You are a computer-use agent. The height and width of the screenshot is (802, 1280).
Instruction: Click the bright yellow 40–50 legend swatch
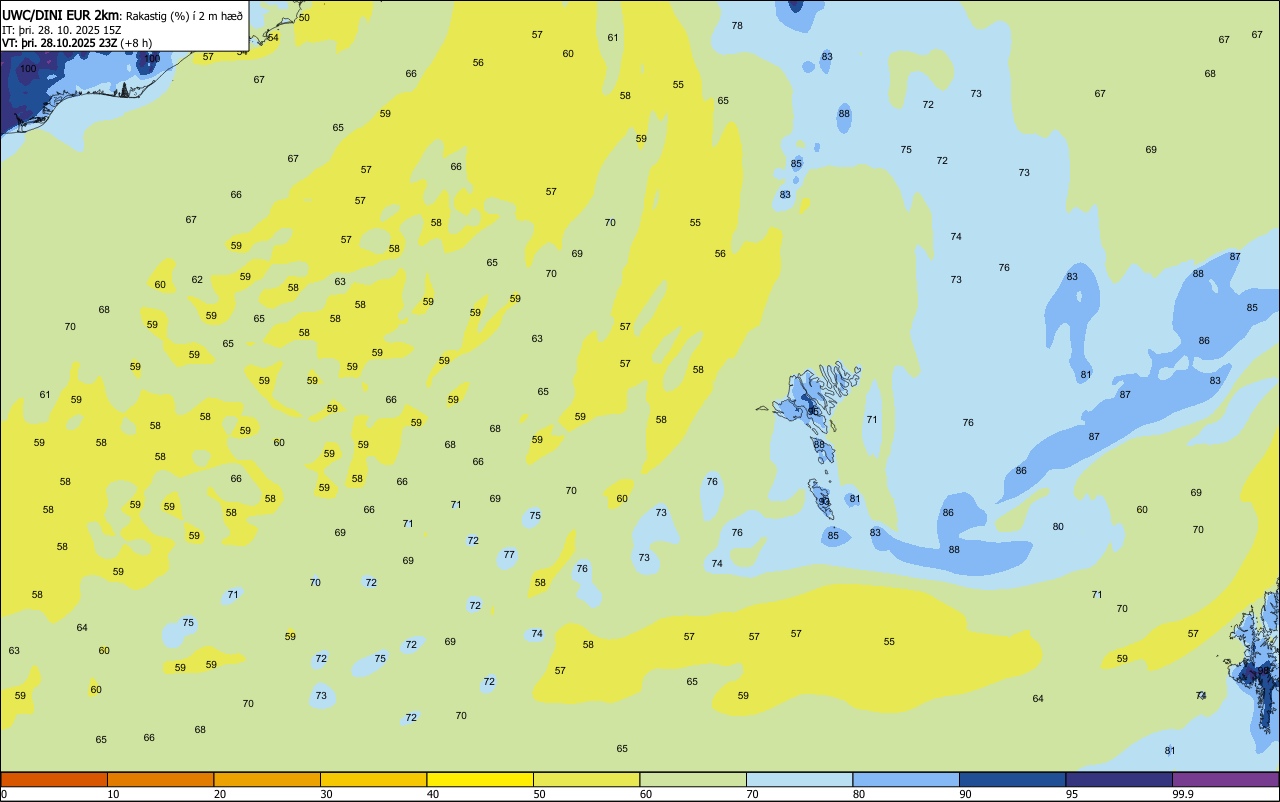coord(480,779)
